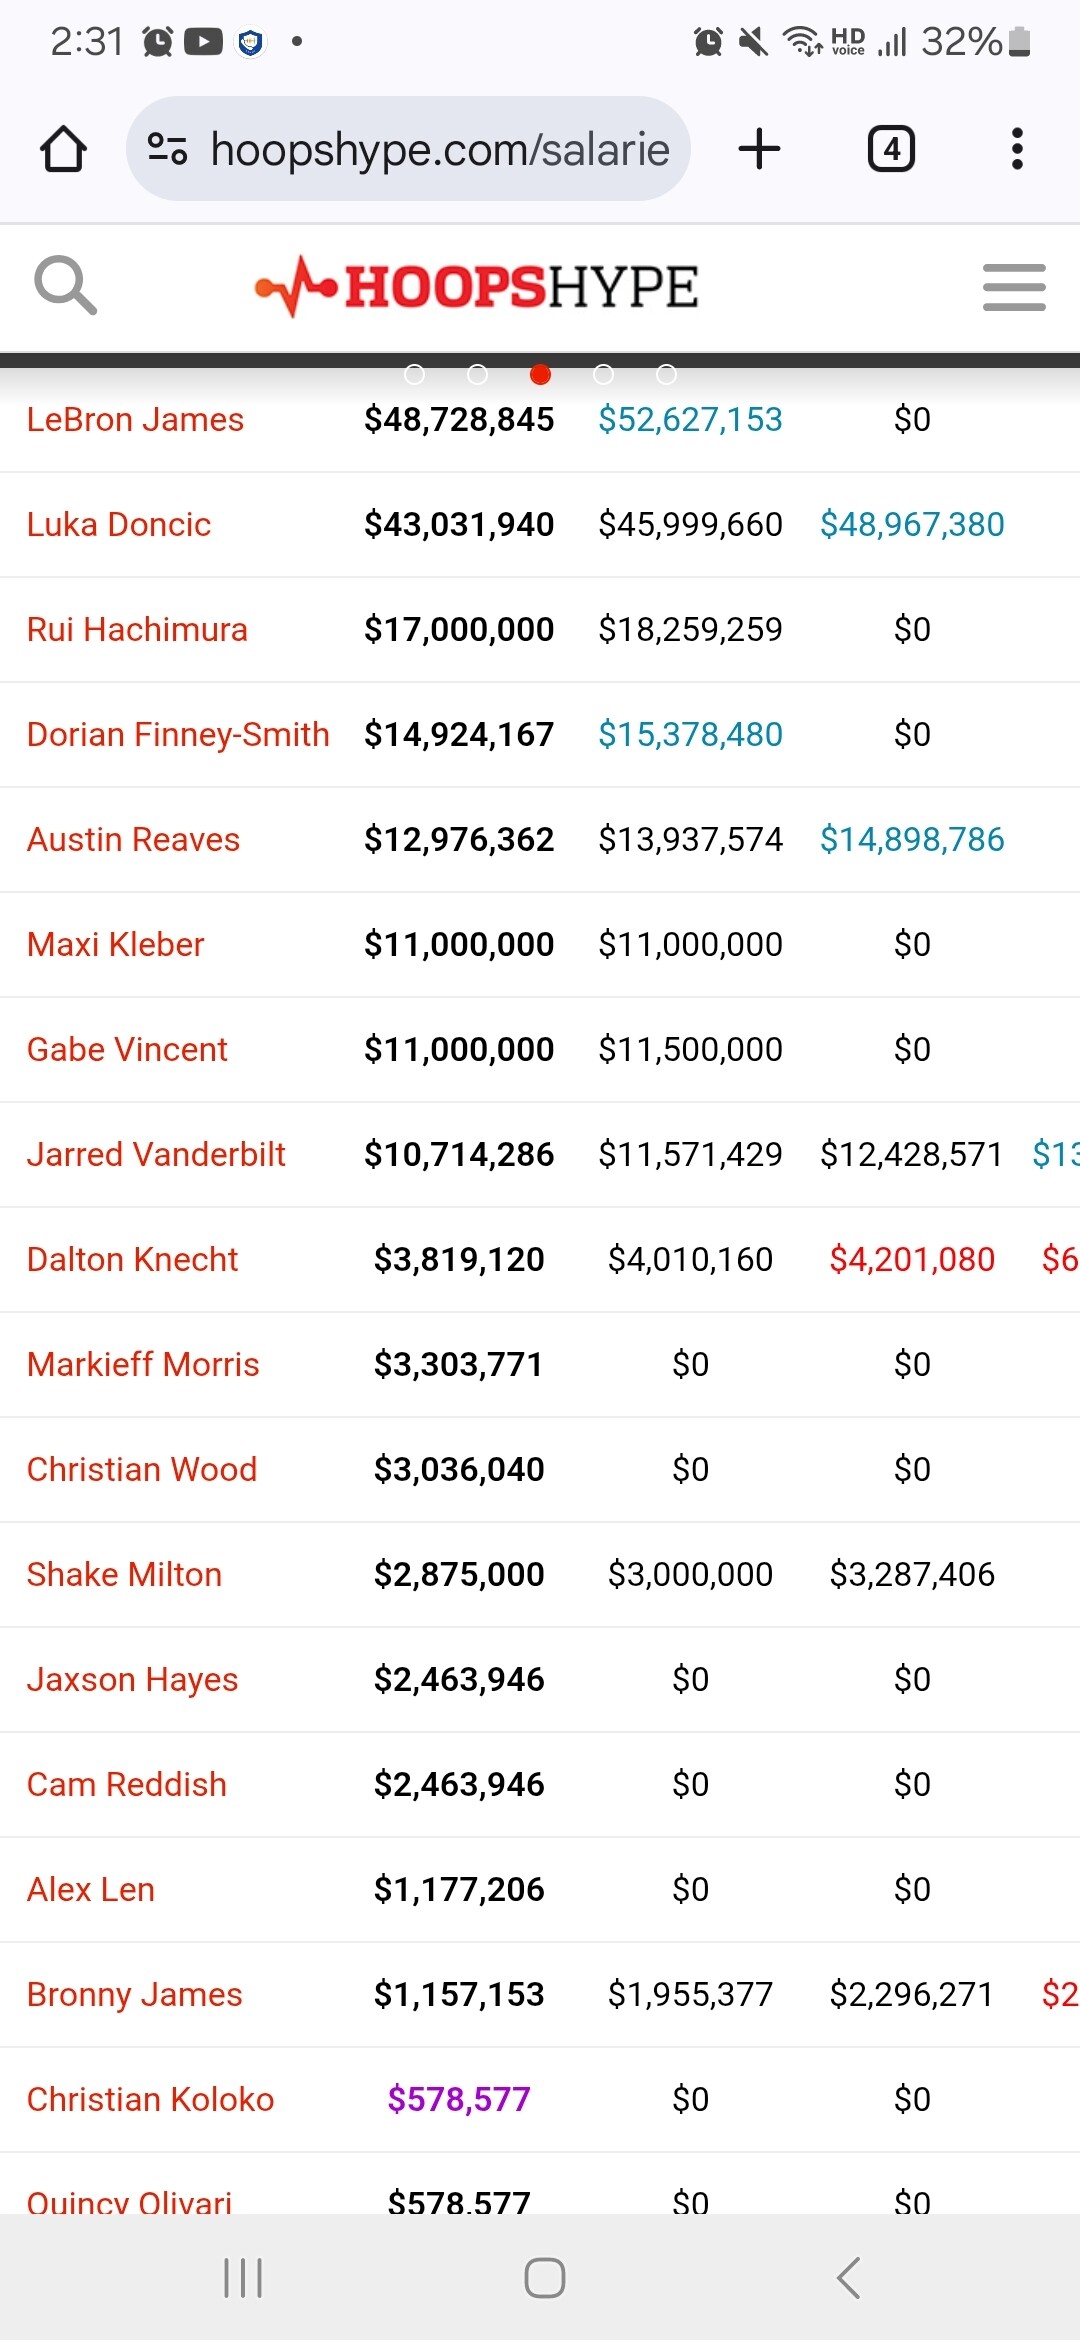Open Bronny James player link
This screenshot has width=1080, height=2340.
point(134,1995)
